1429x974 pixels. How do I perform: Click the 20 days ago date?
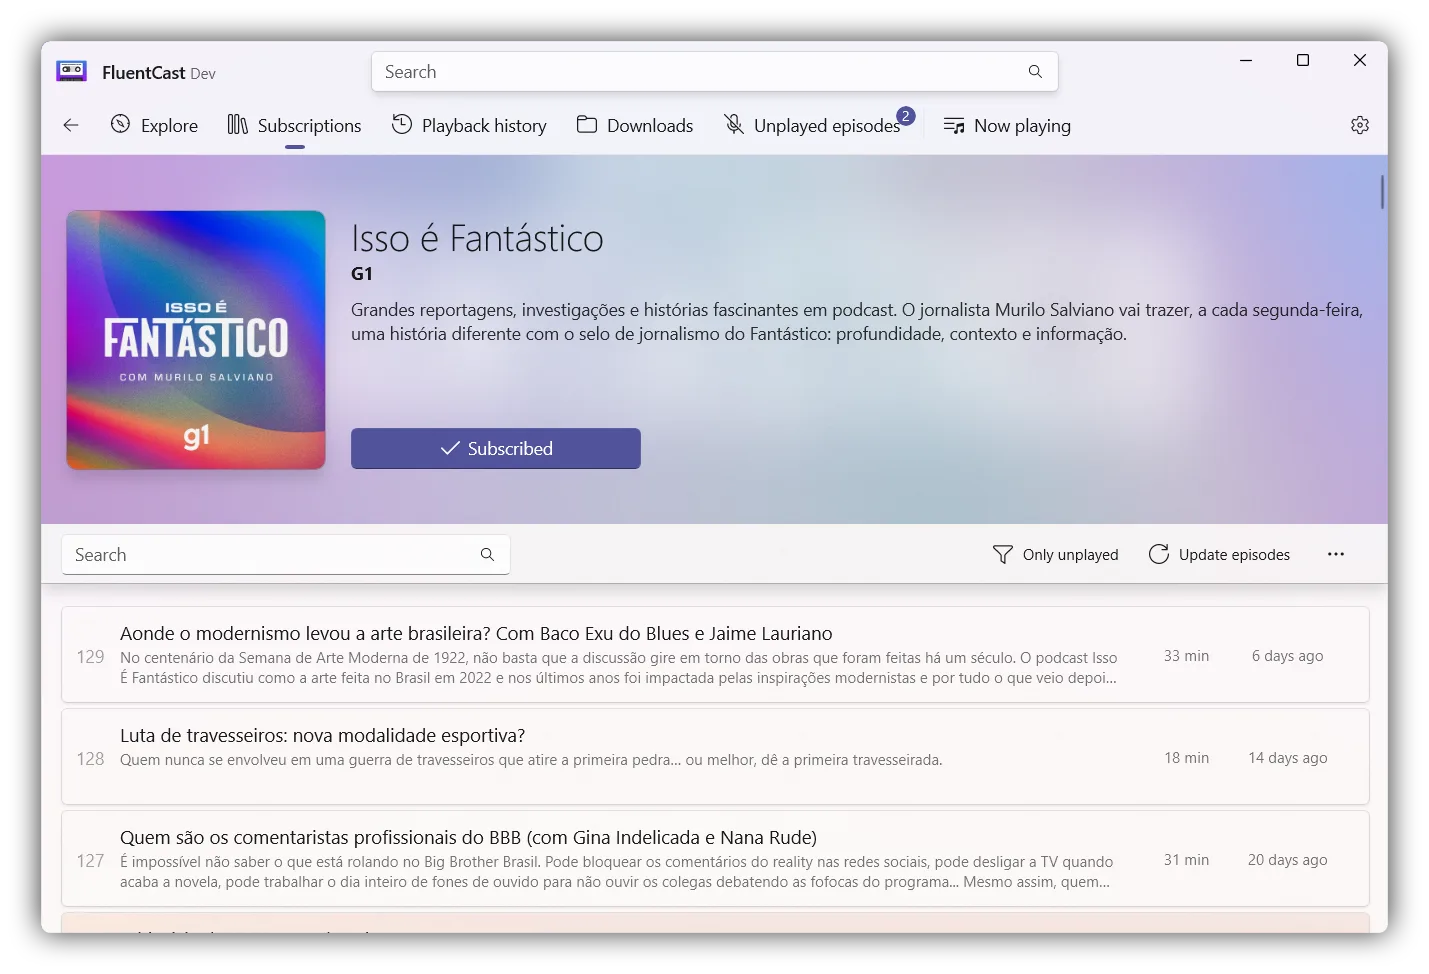[x=1288, y=860]
